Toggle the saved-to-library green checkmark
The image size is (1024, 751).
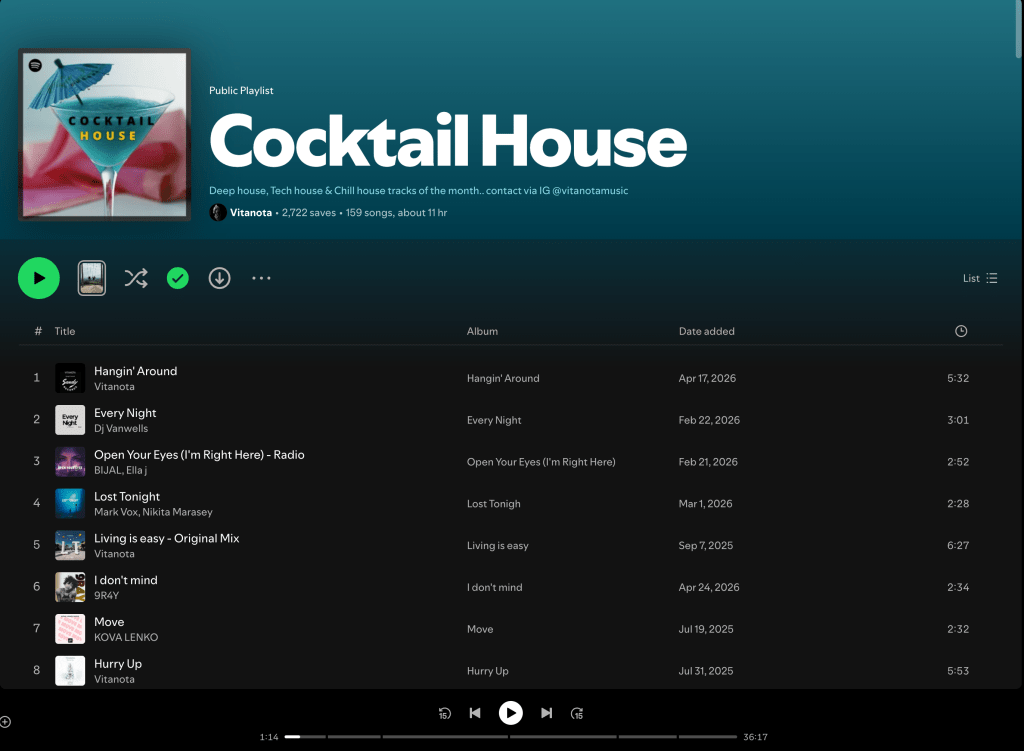[x=178, y=278]
